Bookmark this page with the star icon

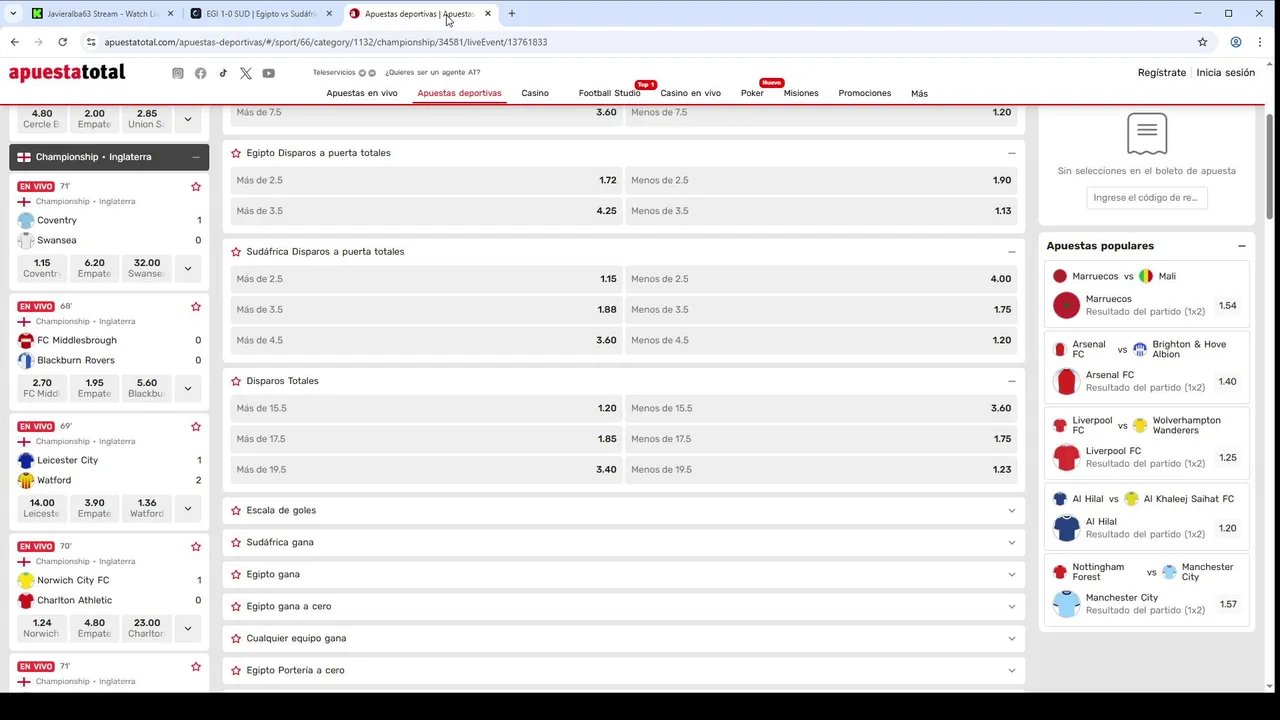pyautogui.click(x=1203, y=42)
